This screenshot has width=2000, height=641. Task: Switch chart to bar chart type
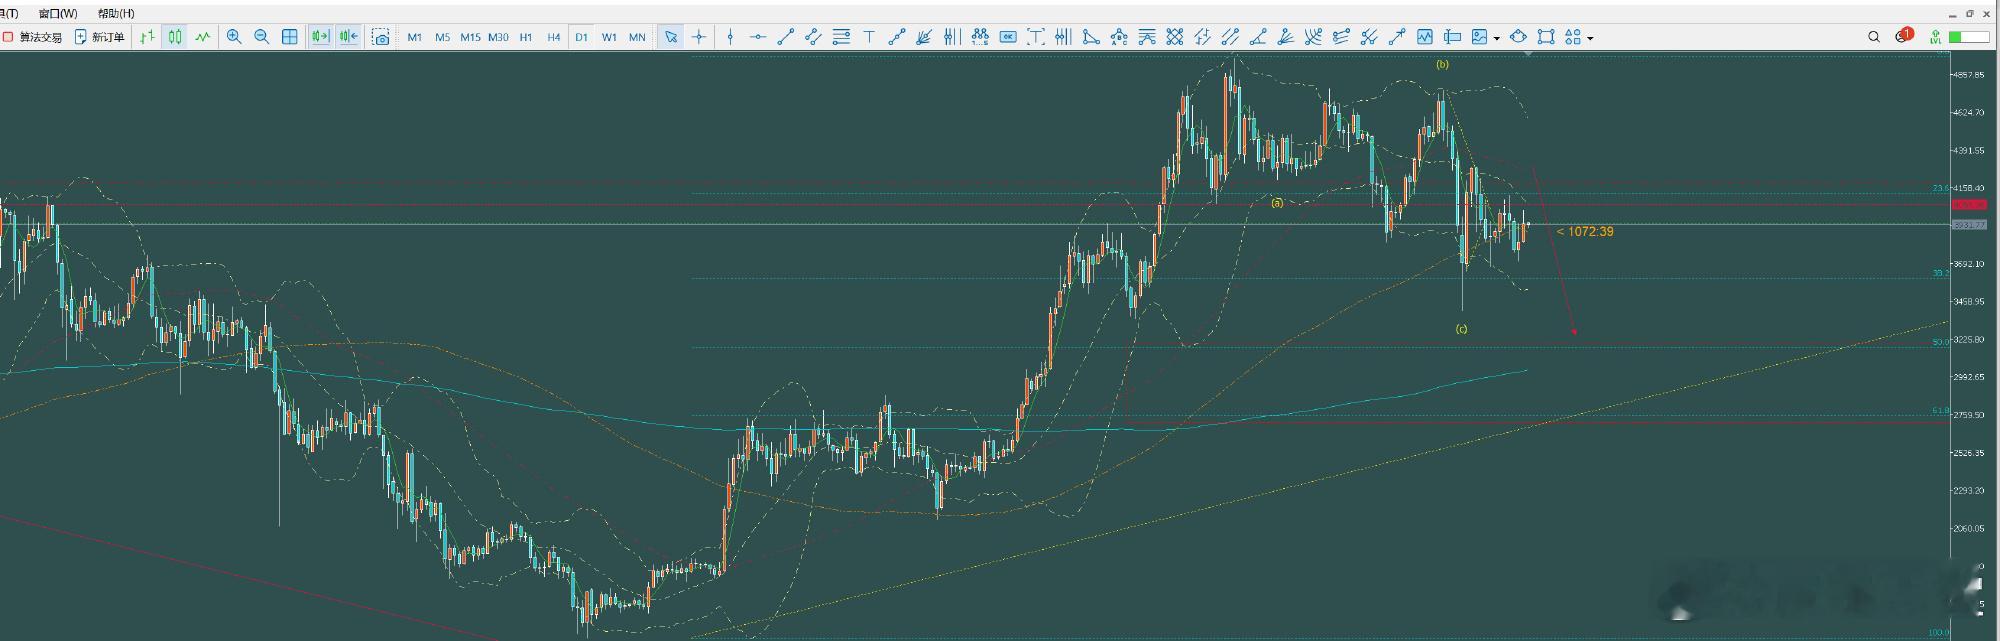(x=147, y=37)
